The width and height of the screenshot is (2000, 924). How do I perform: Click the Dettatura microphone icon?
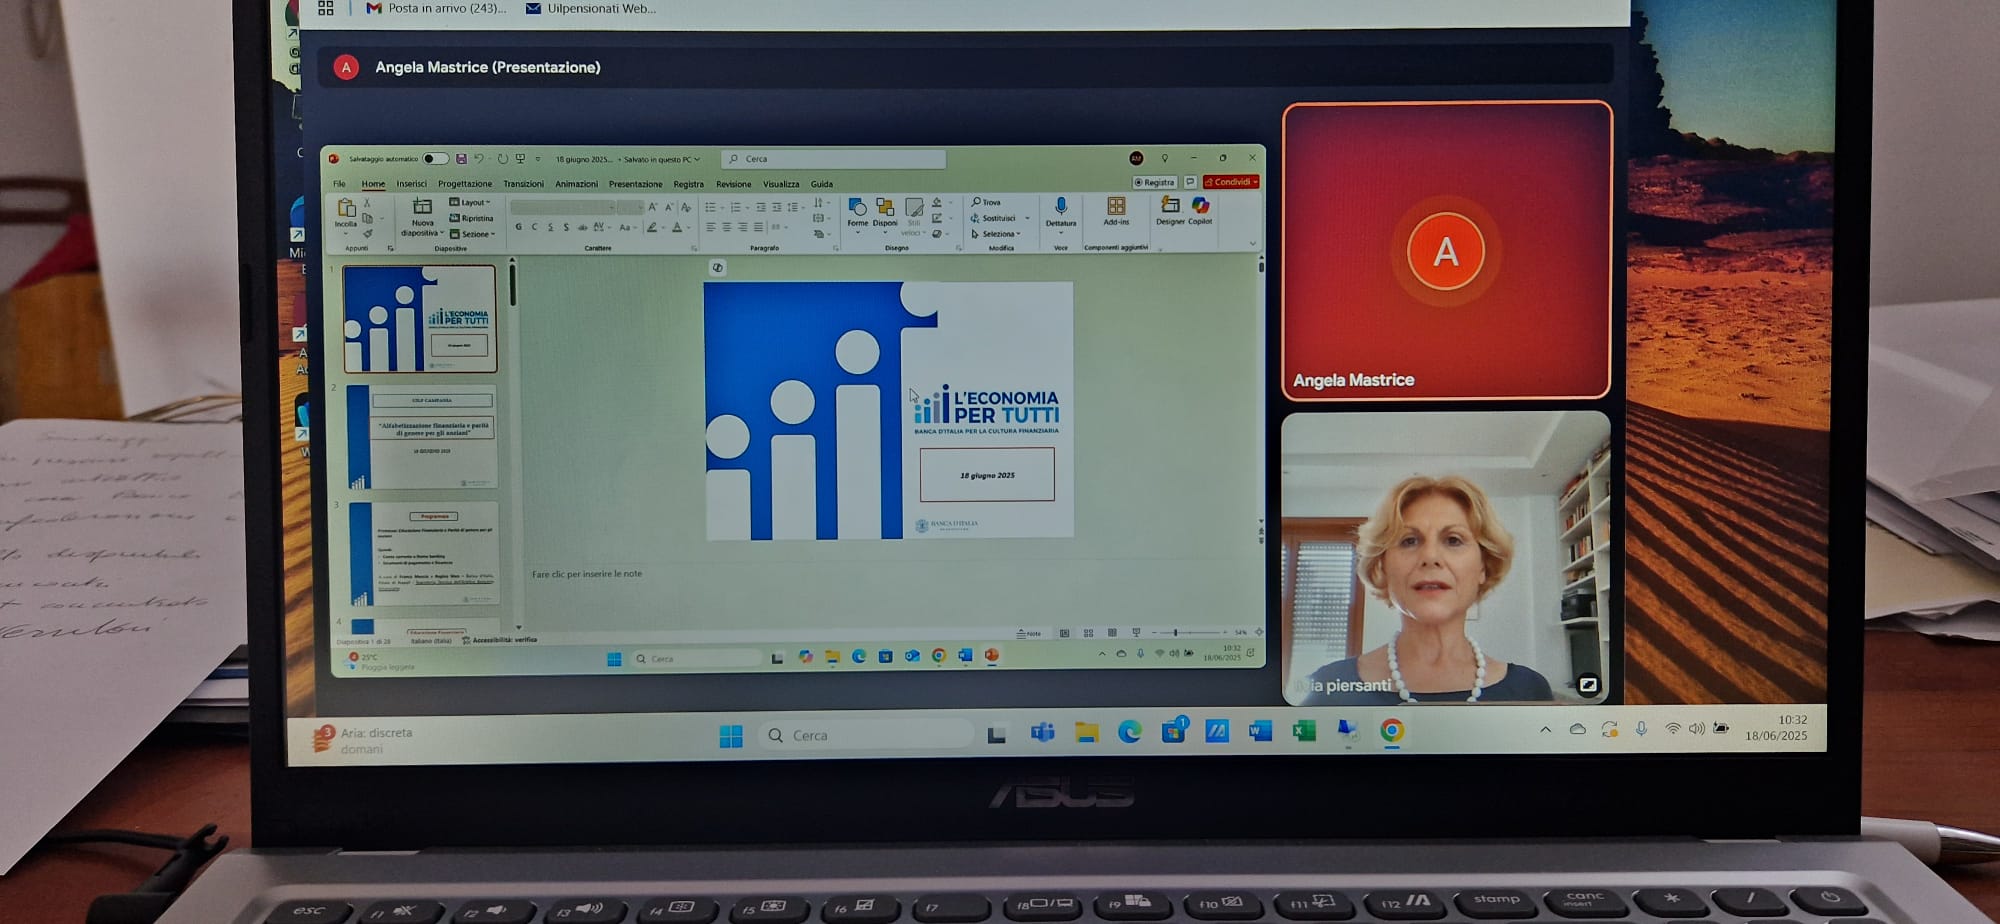coord(1061,206)
